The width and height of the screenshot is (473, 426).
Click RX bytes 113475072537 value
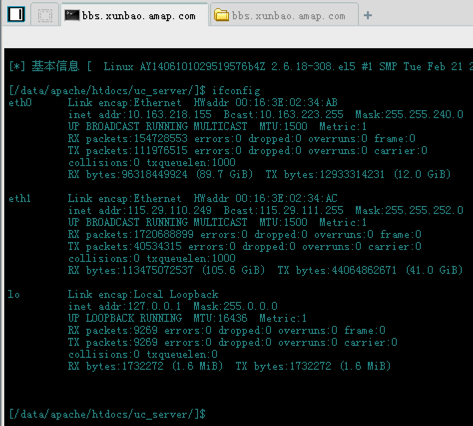point(157,270)
